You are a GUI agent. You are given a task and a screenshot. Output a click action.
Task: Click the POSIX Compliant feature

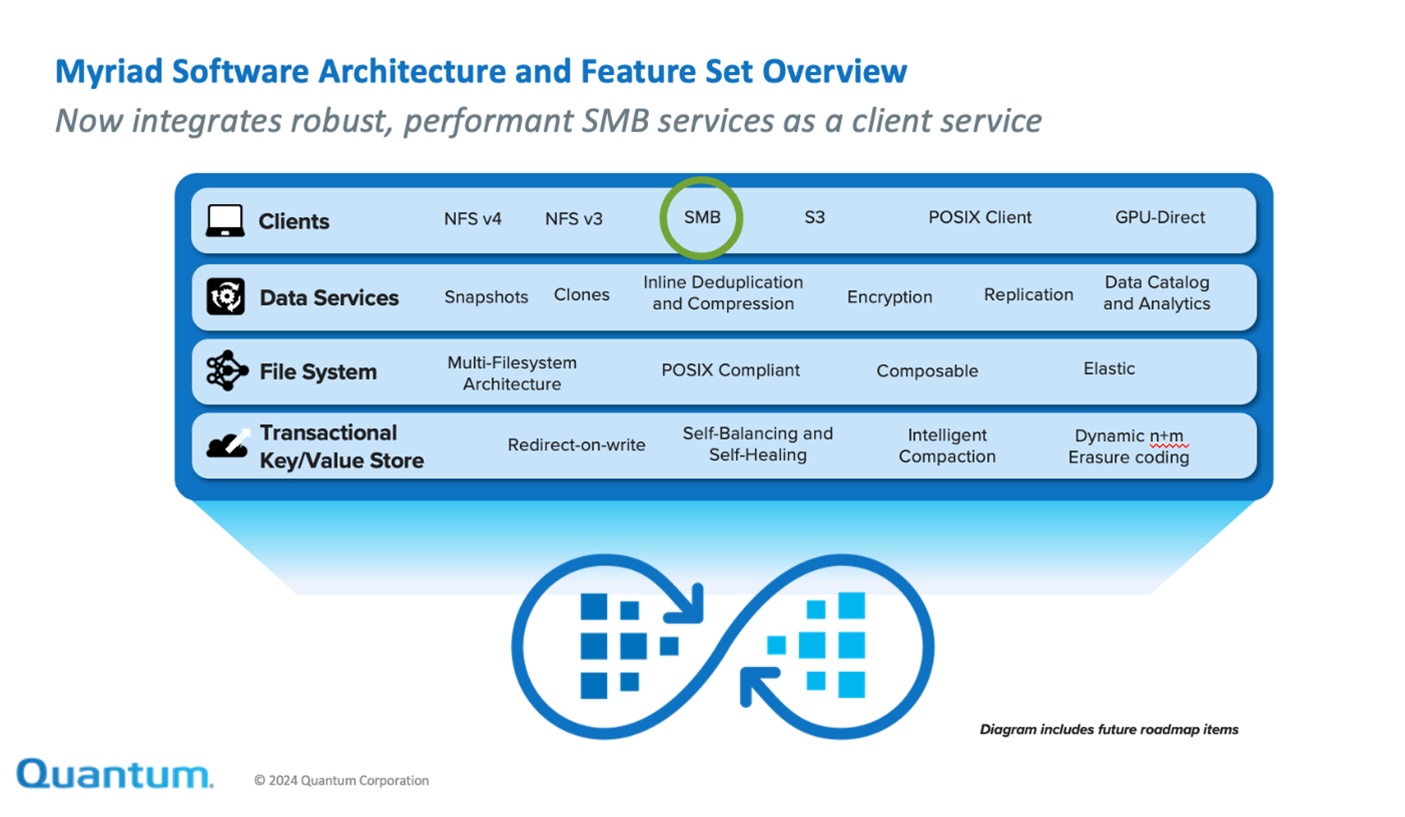(x=731, y=370)
